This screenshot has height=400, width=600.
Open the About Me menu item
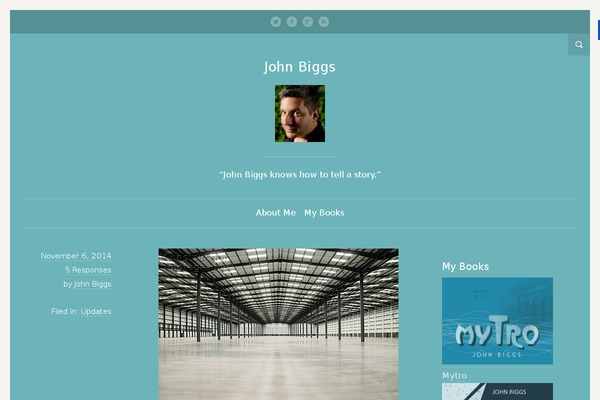point(276,212)
